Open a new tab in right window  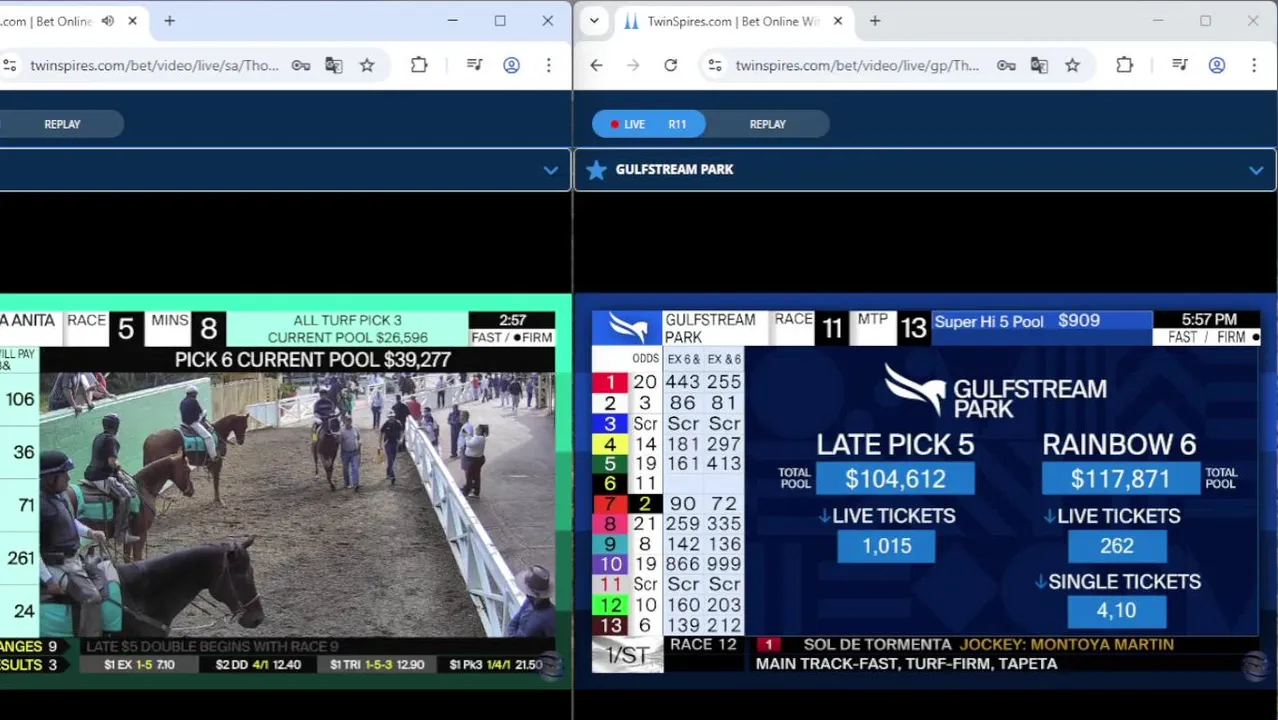875,21
